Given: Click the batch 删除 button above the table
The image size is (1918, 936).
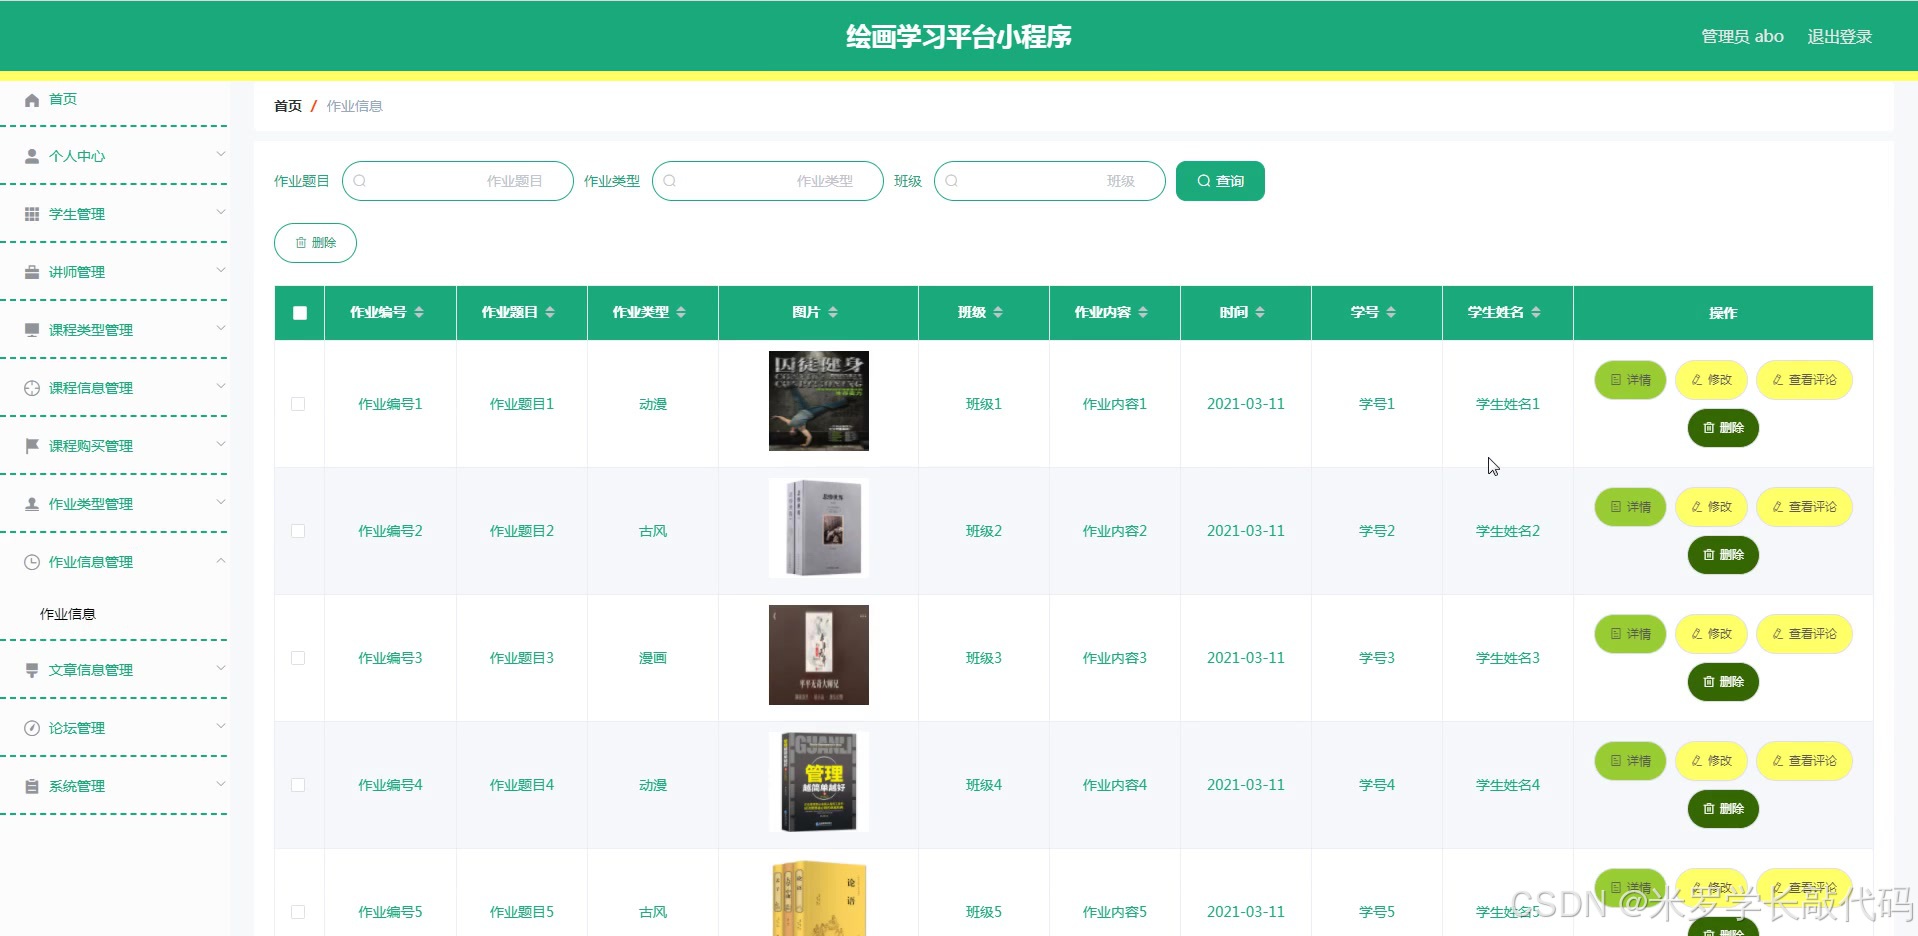Looking at the screenshot, I should [x=315, y=243].
